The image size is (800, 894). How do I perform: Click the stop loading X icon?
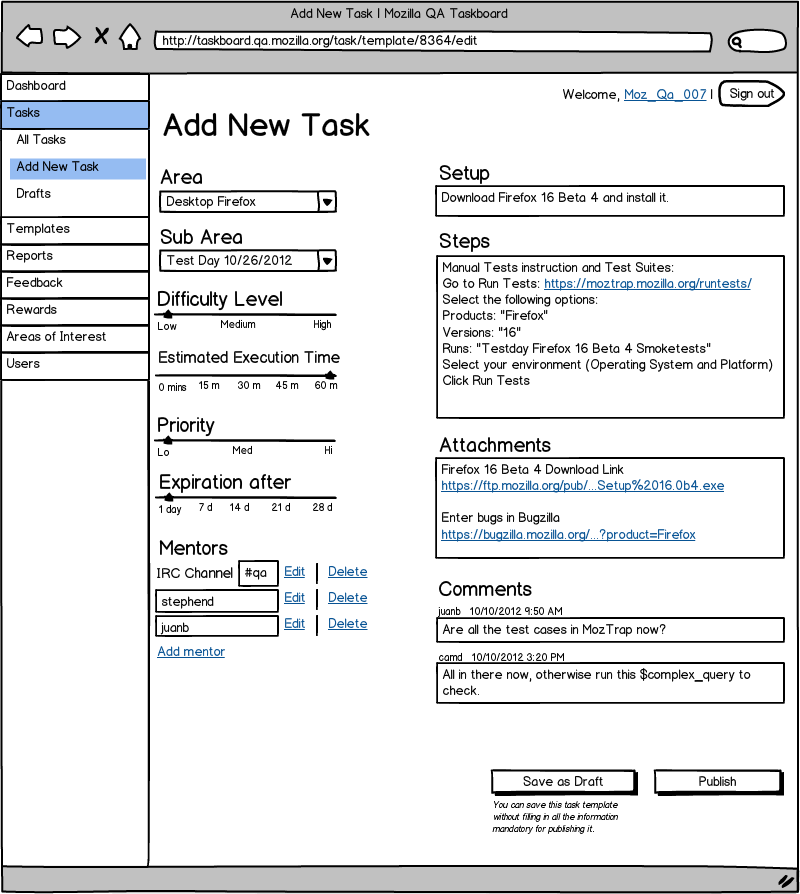(101, 36)
